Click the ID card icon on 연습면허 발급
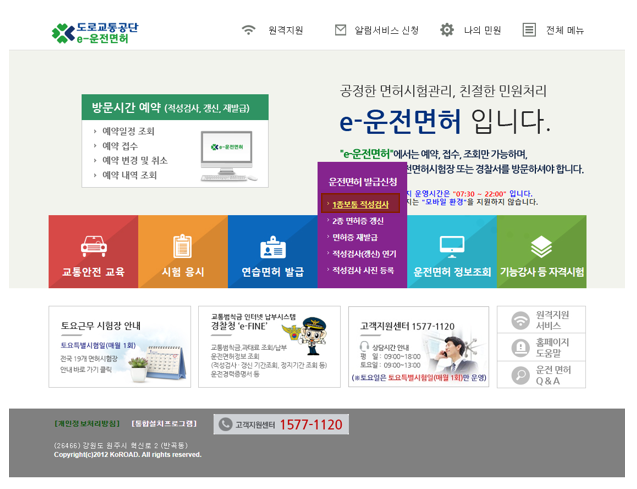 pos(273,247)
